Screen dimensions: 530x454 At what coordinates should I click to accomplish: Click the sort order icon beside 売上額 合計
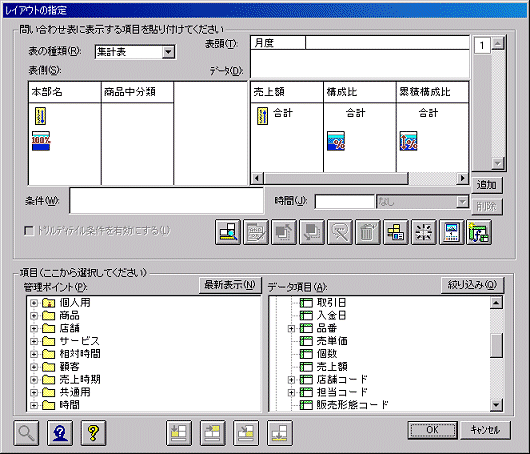263,116
